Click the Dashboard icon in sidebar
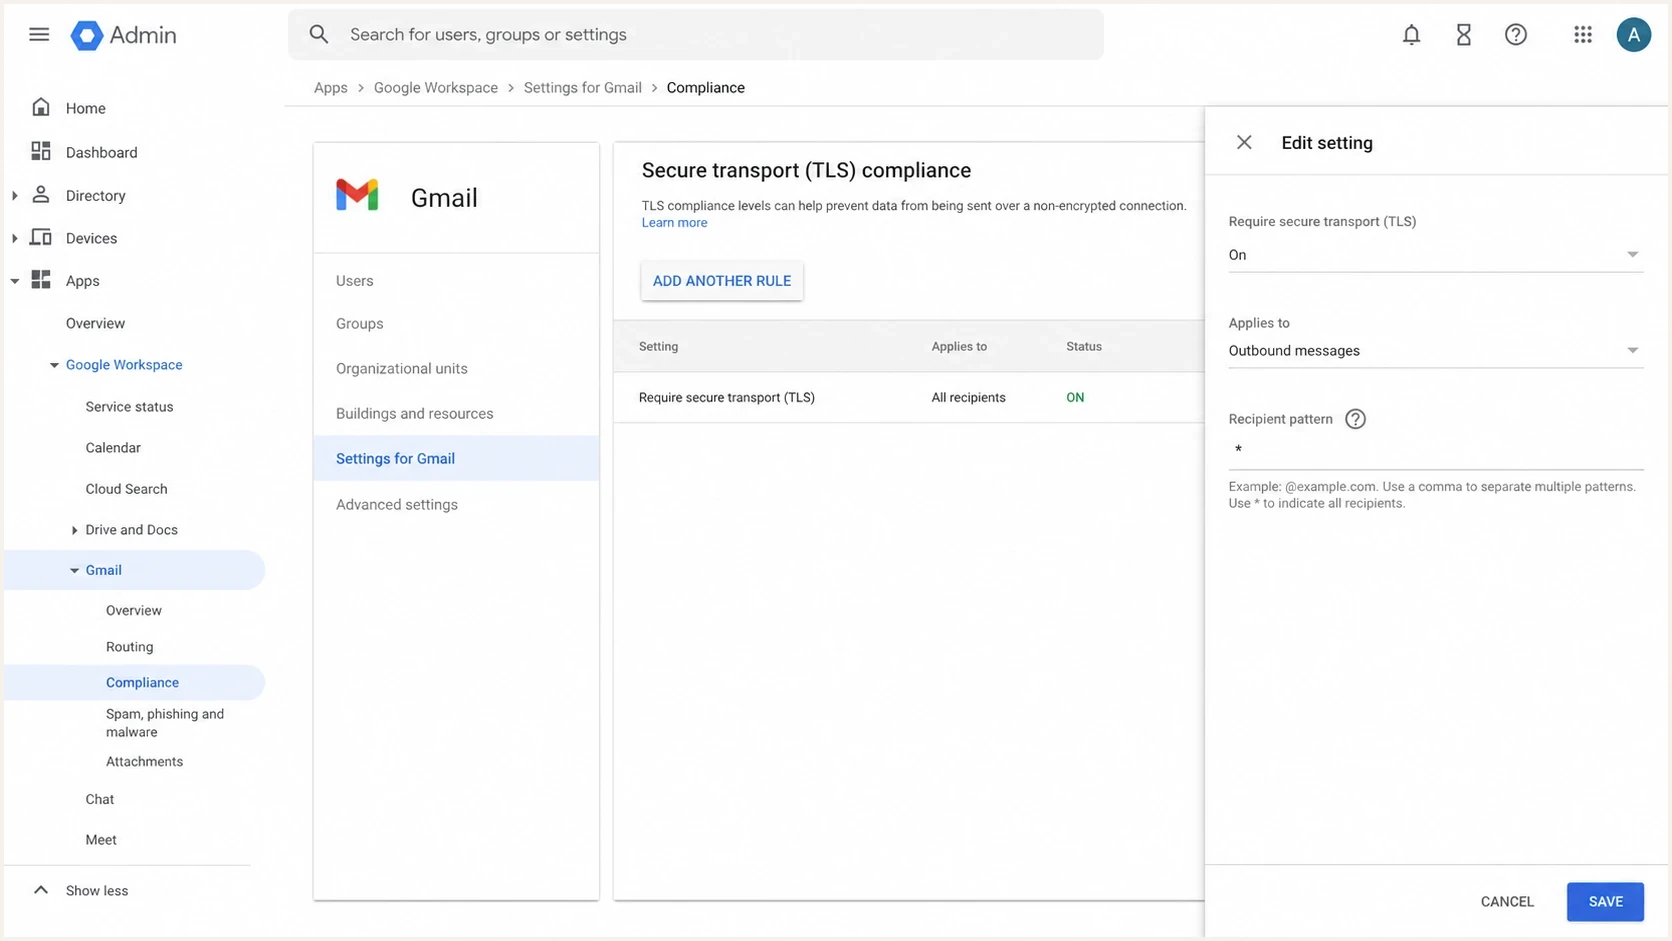The image size is (1672, 941). coord(41,151)
